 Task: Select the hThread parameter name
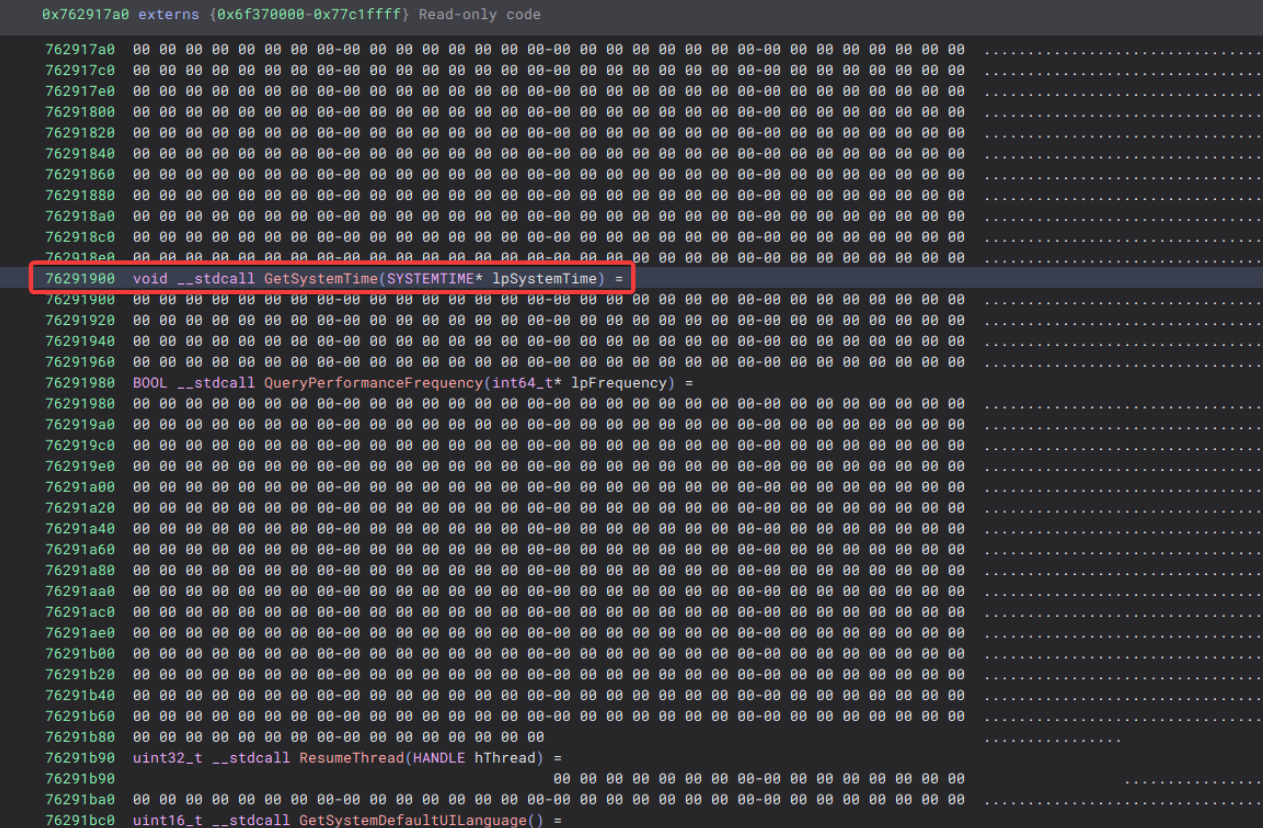pos(505,758)
